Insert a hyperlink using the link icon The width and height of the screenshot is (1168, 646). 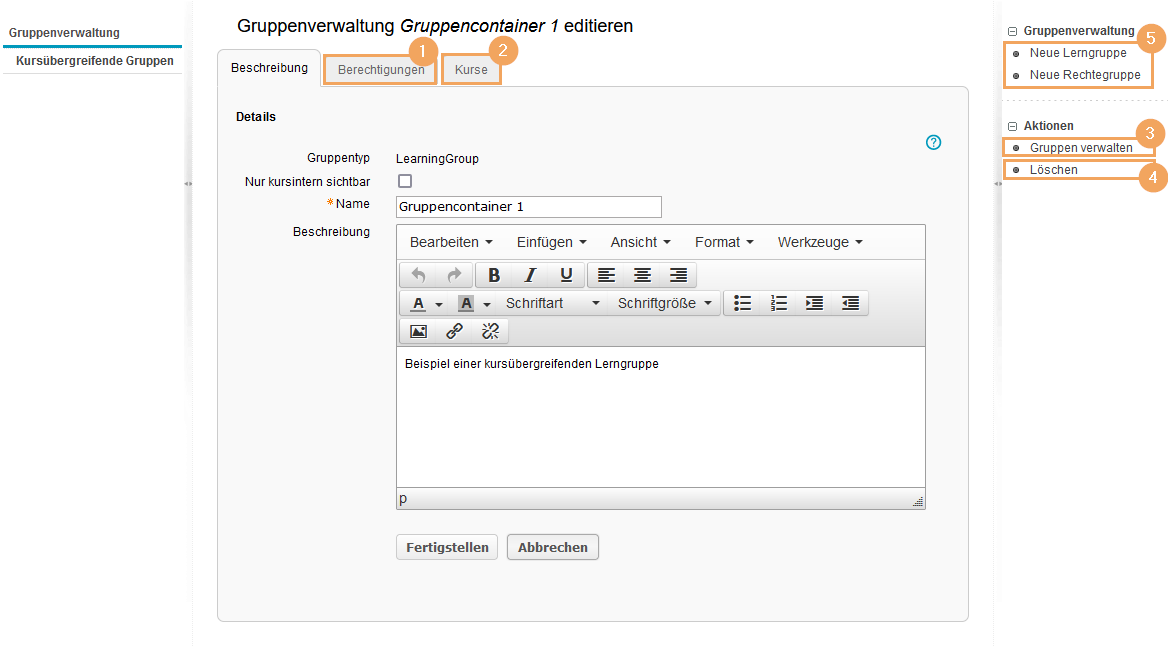(x=454, y=331)
